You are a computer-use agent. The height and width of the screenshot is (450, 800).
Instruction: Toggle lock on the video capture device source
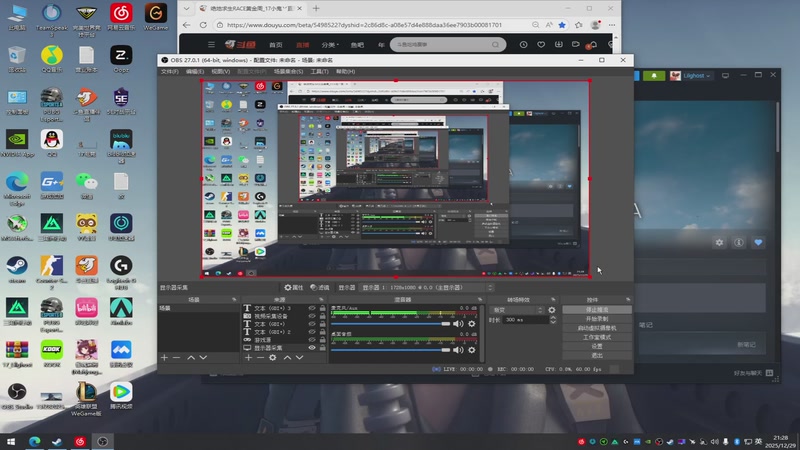click(x=322, y=316)
